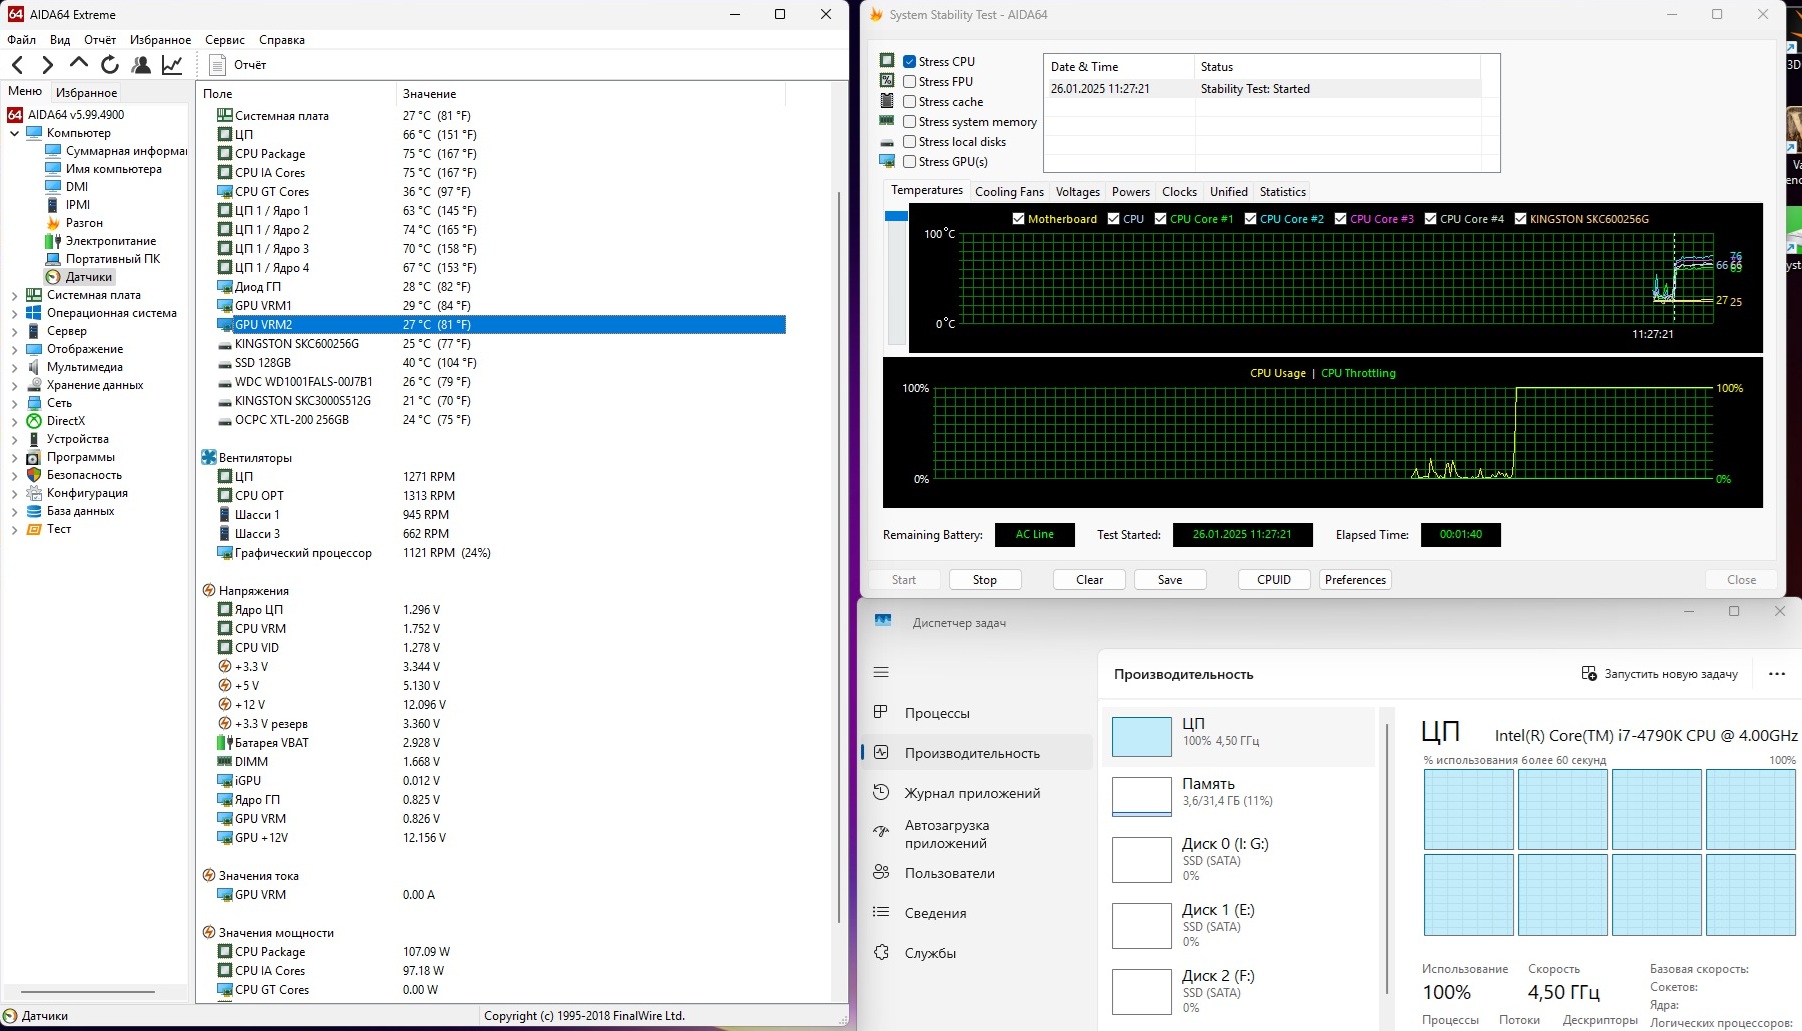Open the Файл menu in AIDA64

click(21, 40)
